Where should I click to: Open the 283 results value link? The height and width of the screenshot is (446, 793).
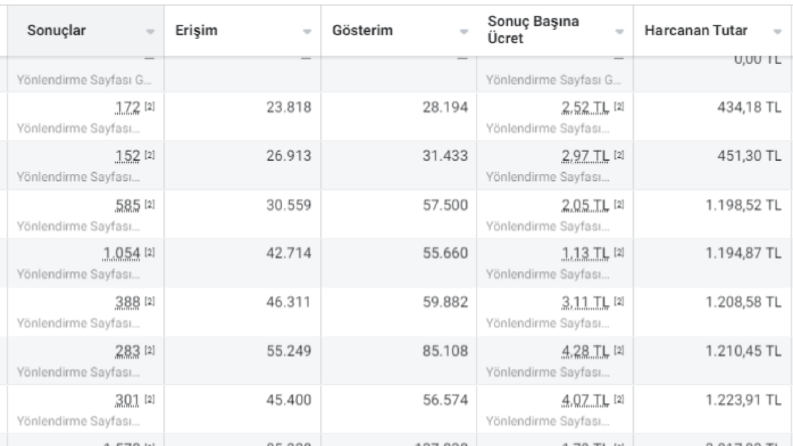(x=127, y=351)
